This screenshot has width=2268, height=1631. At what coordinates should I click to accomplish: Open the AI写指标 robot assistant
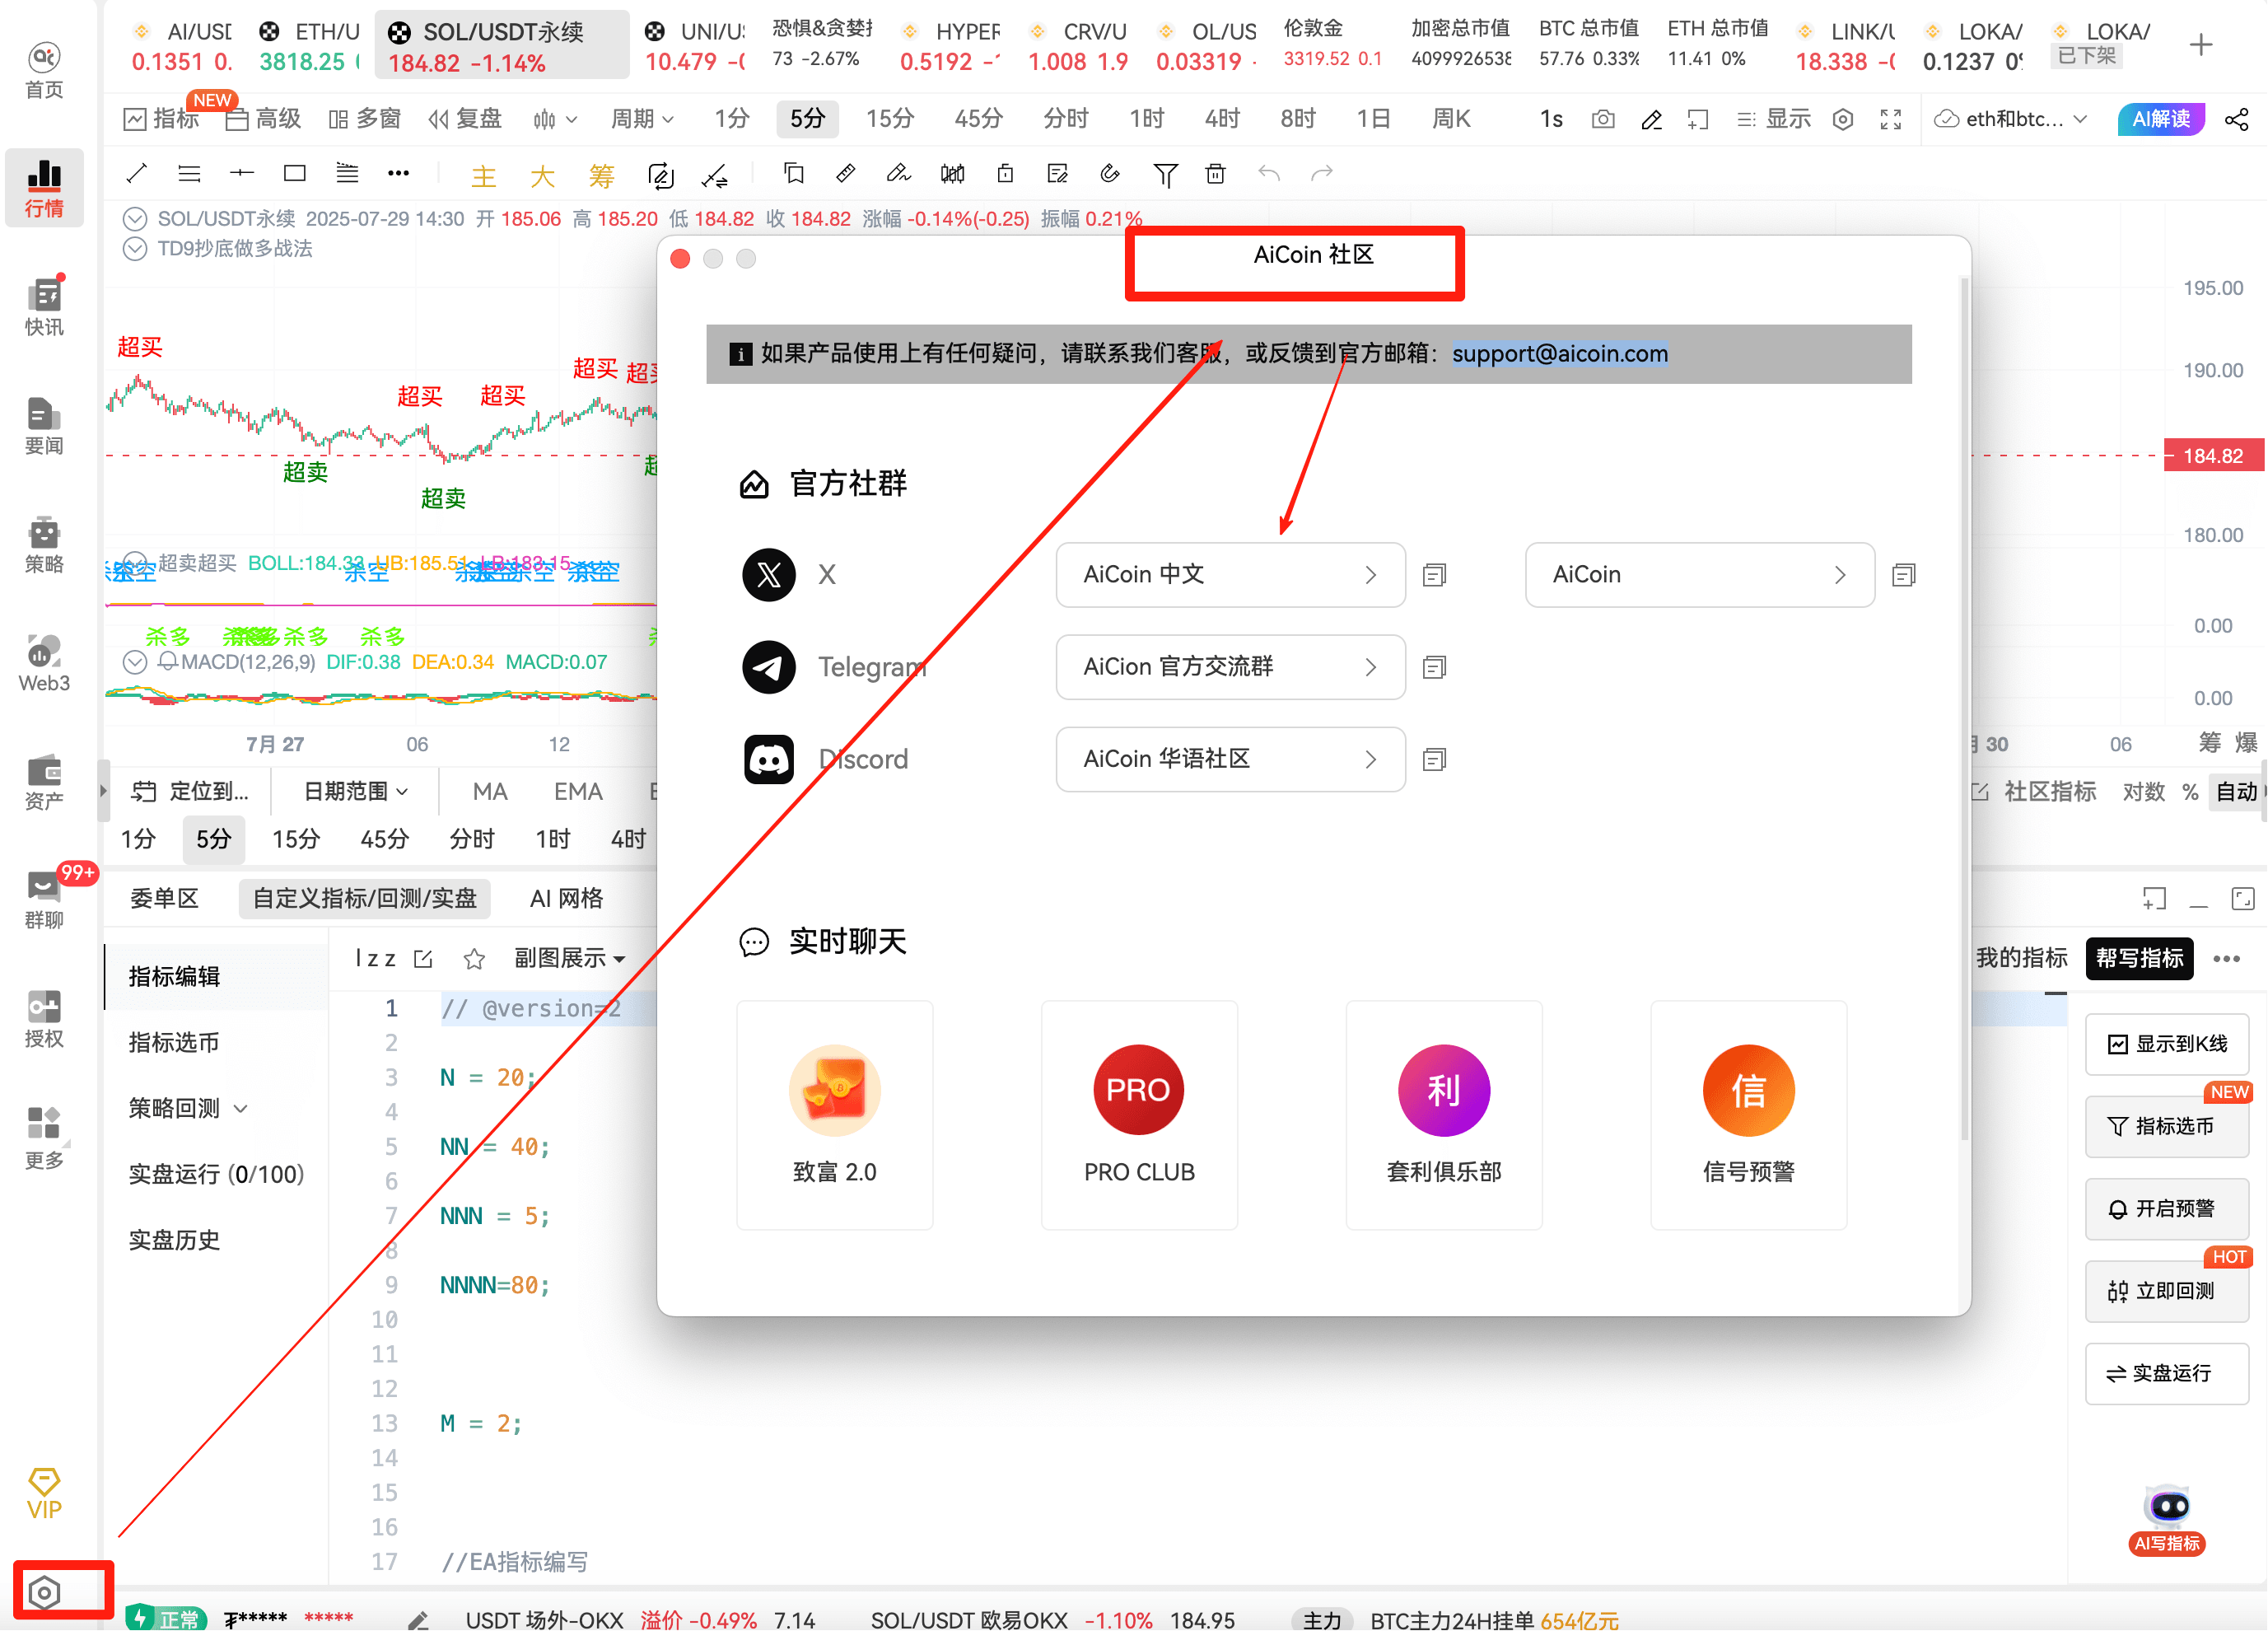pyautogui.click(x=2167, y=1518)
